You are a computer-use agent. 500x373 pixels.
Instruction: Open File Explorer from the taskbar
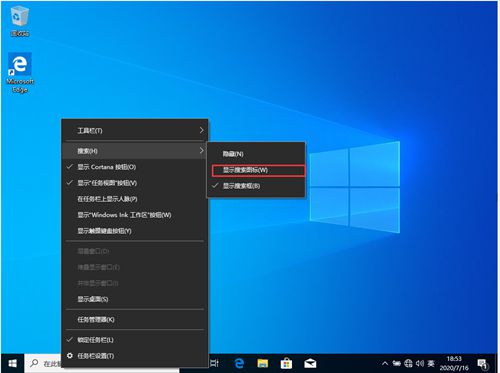(263, 363)
